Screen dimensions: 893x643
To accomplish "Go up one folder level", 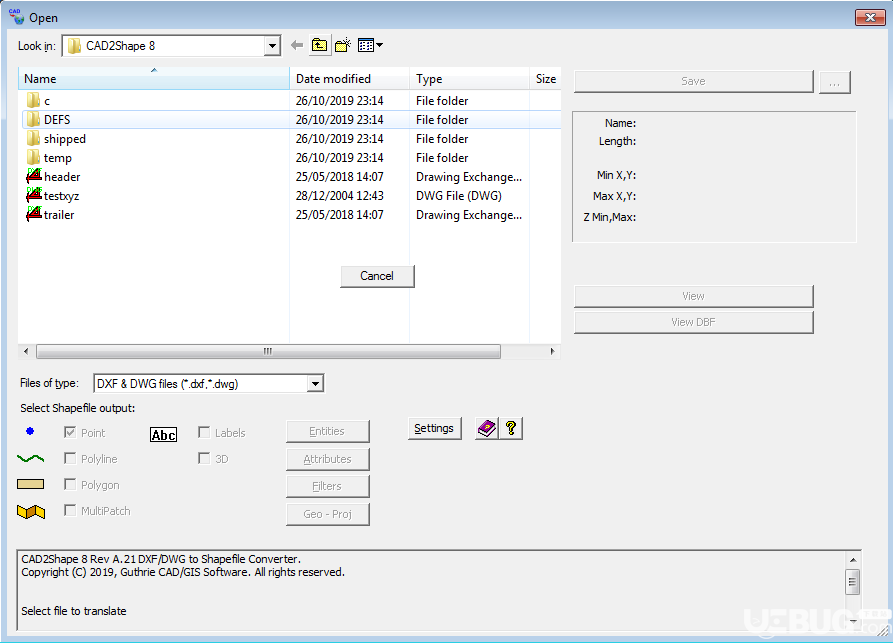I will pyautogui.click(x=319, y=45).
